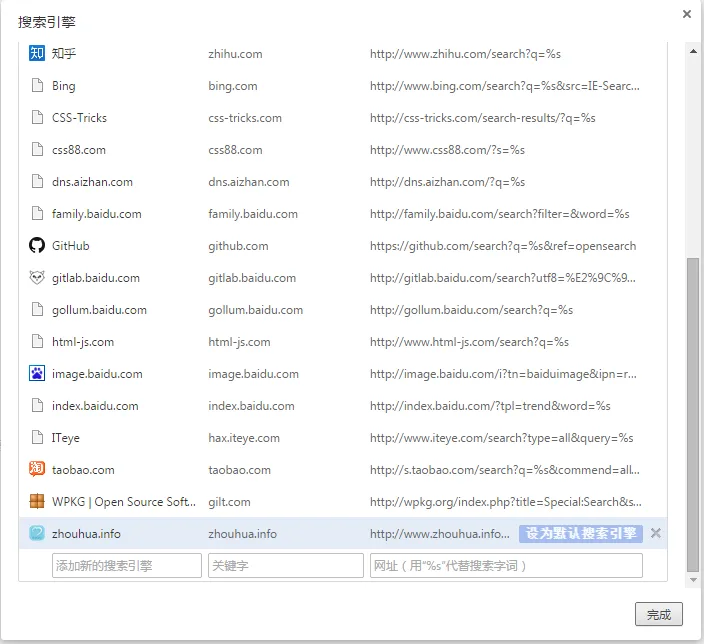
Task: Click the gollum.baidu.com keyword cell
Action: pyautogui.click(x=255, y=310)
